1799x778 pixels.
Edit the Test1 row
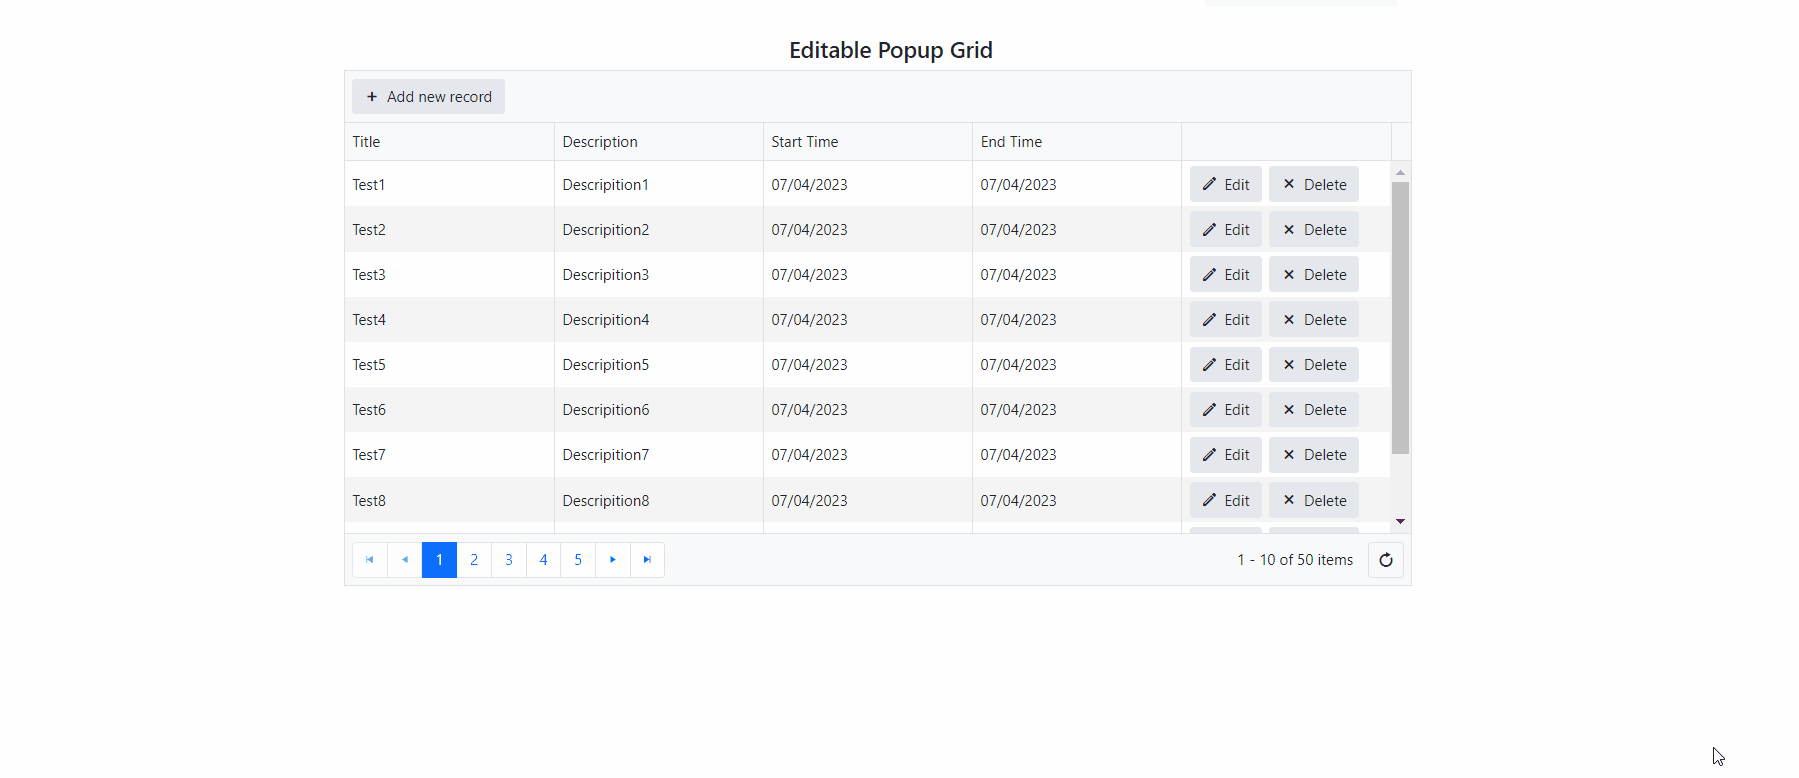(1225, 184)
